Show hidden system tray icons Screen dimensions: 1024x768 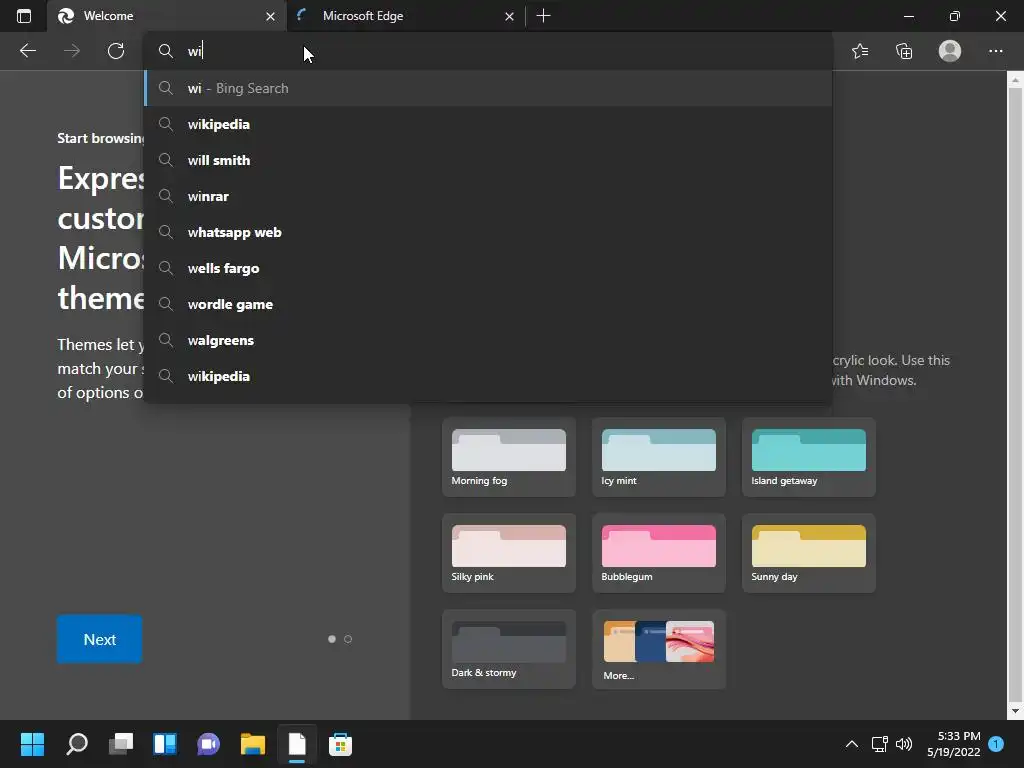tap(852, 744)
